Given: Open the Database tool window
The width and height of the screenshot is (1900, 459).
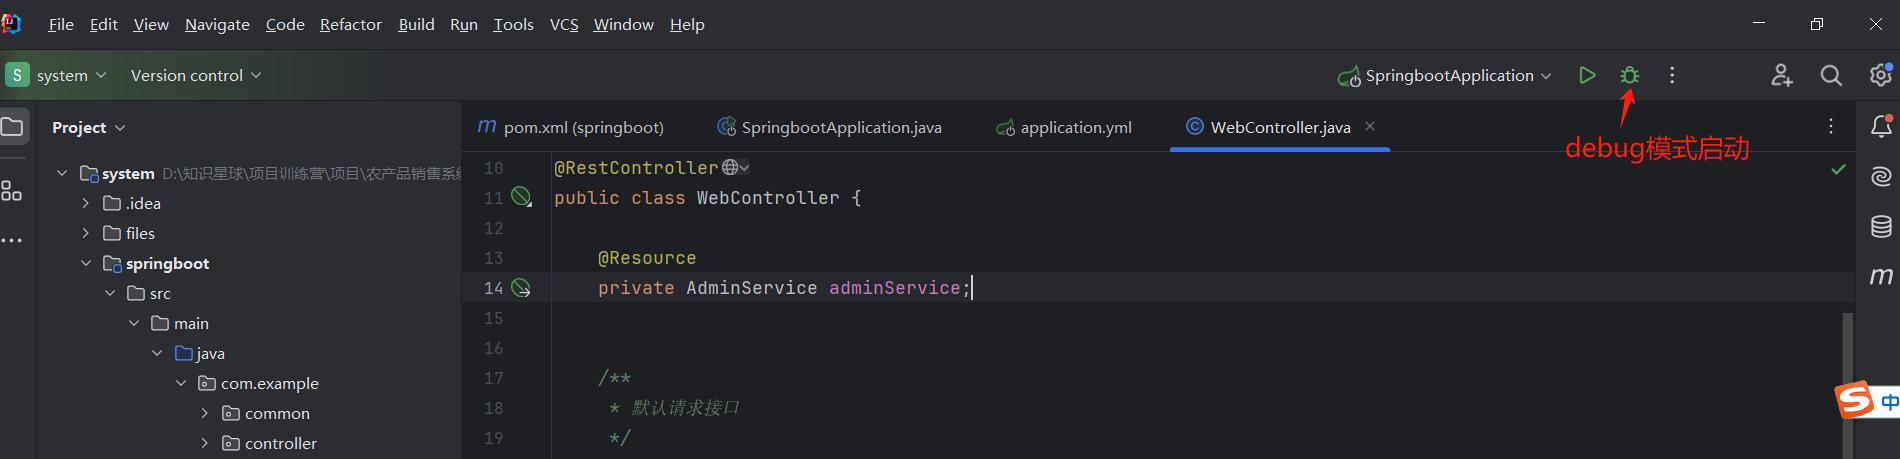Looking at the screenshot, I should (1881, 226).
